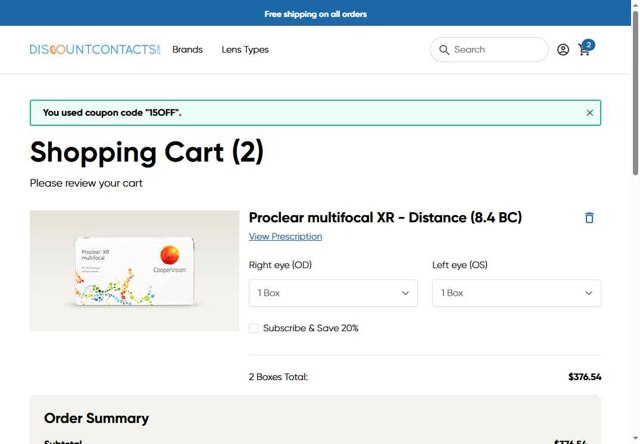This screenshot has width=640, height=444.
Task: Remove Proclear multifocal XR with trash icon
Action: tap(589, 218)
